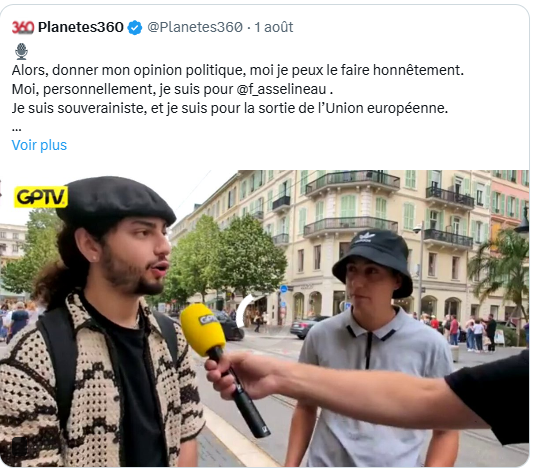Open the Planetes360 display name
534x470 pixels.
[80, 27]
